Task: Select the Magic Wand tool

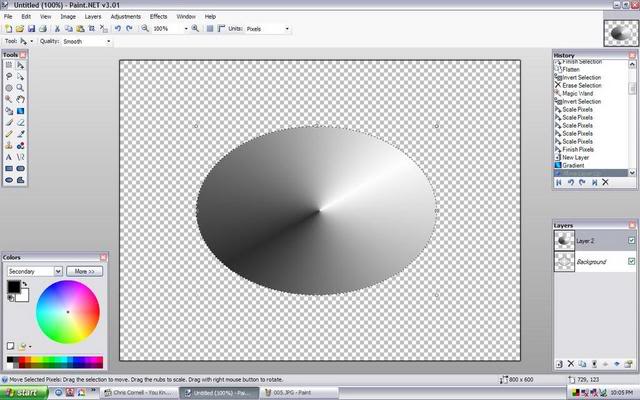Action: click(9, 99)
